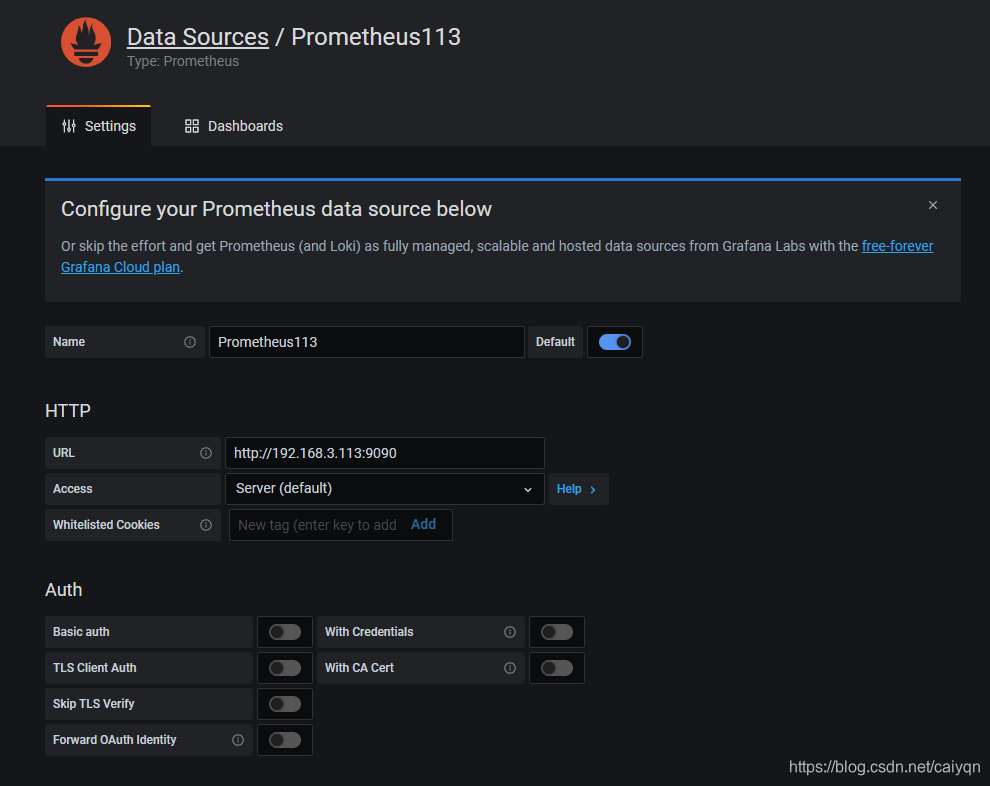Enable the Forward OAuth Identity toggle
This screenshot has width=990, height=786.
click(x=285, y=740)
